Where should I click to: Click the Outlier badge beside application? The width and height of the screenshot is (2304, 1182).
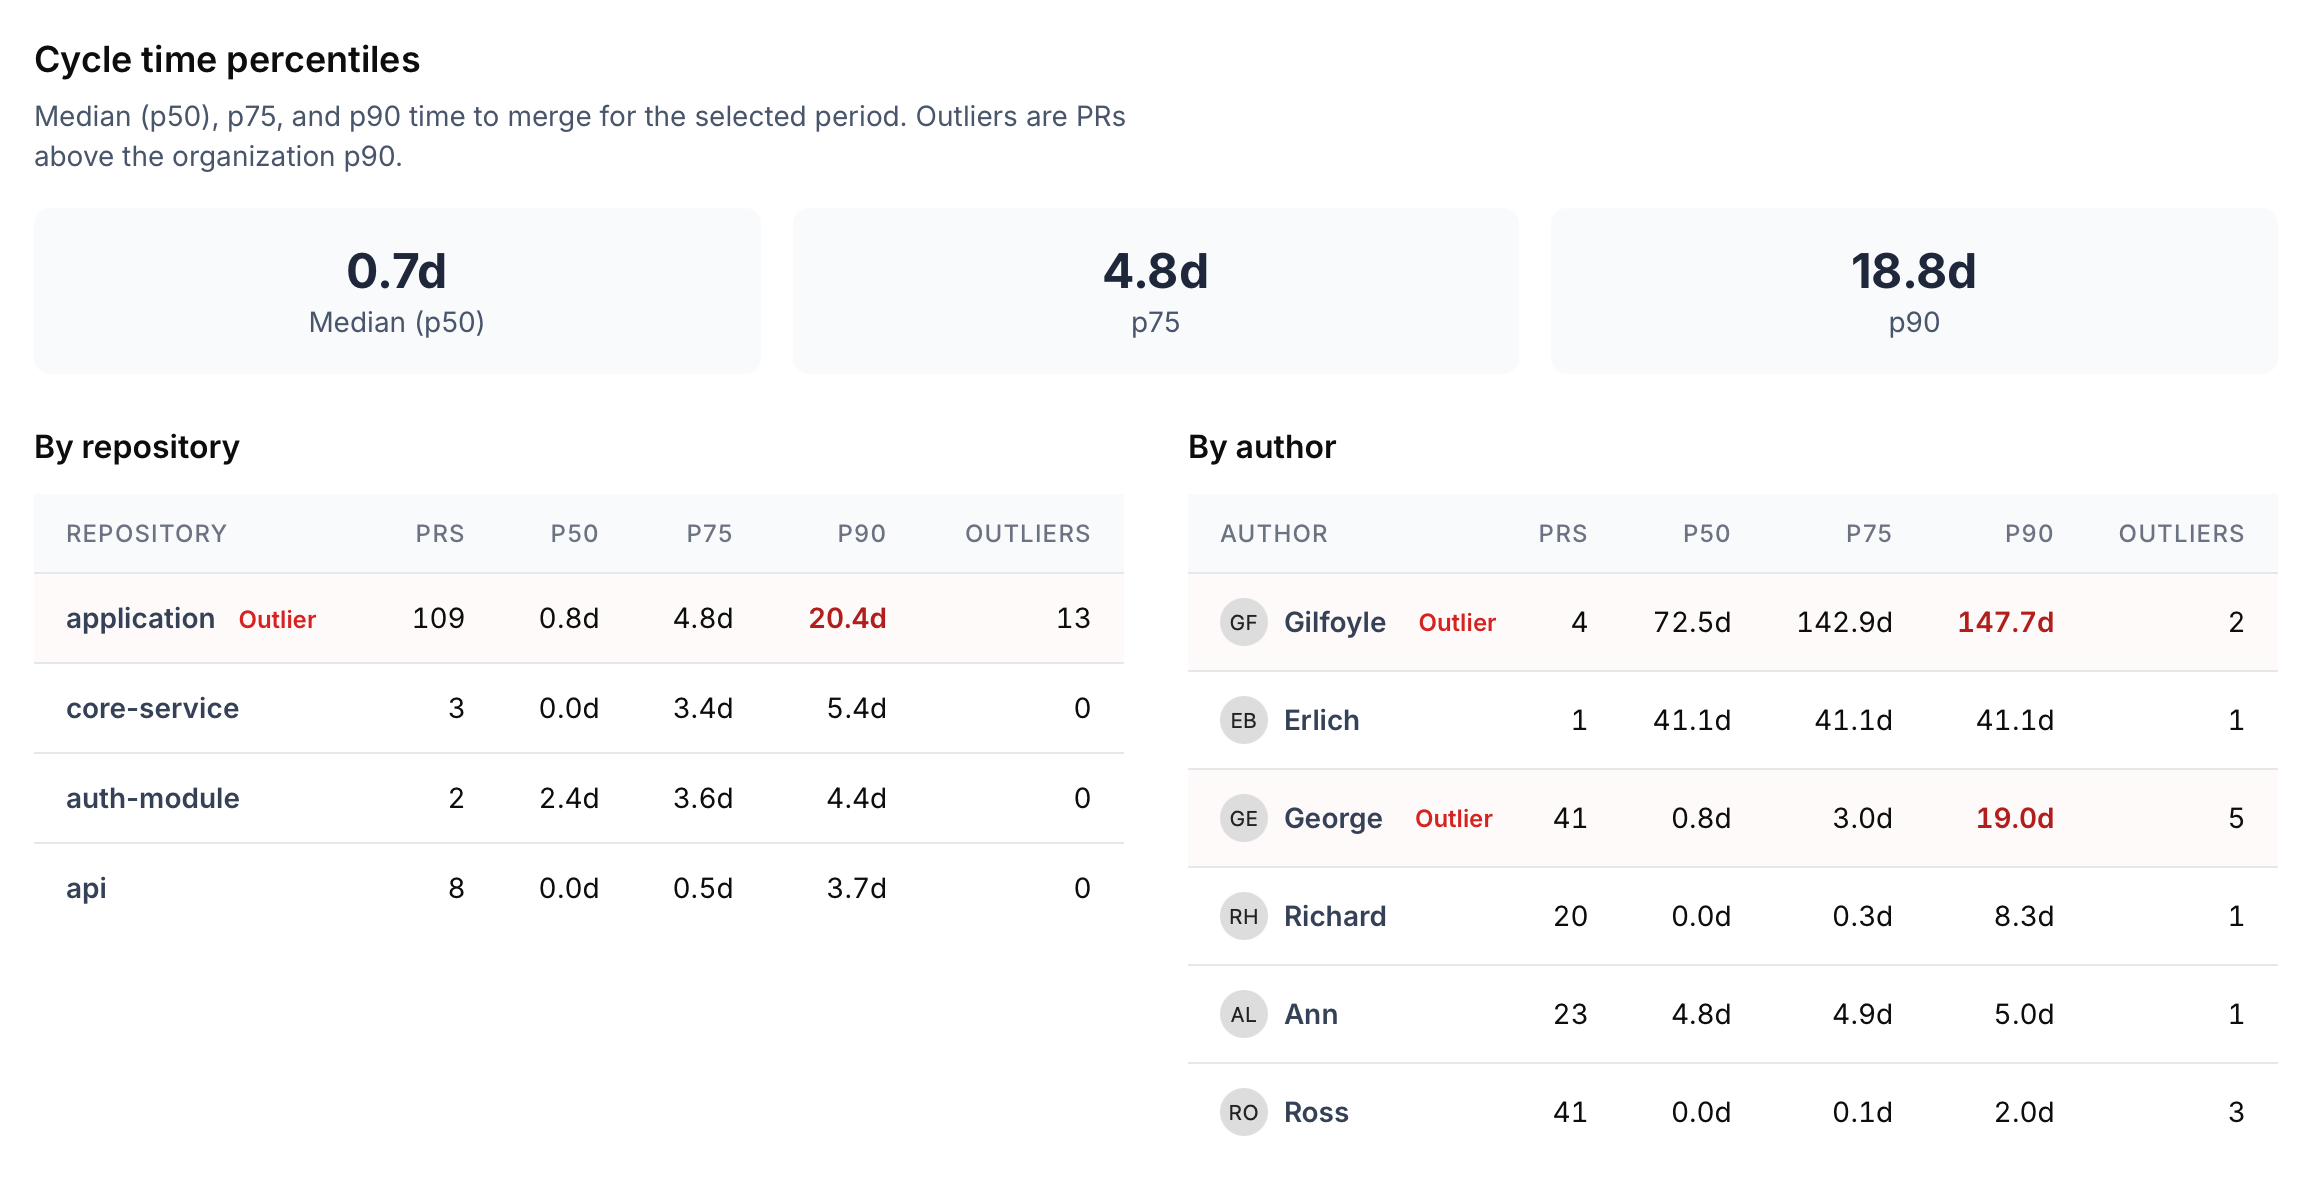tap(277, 620)
